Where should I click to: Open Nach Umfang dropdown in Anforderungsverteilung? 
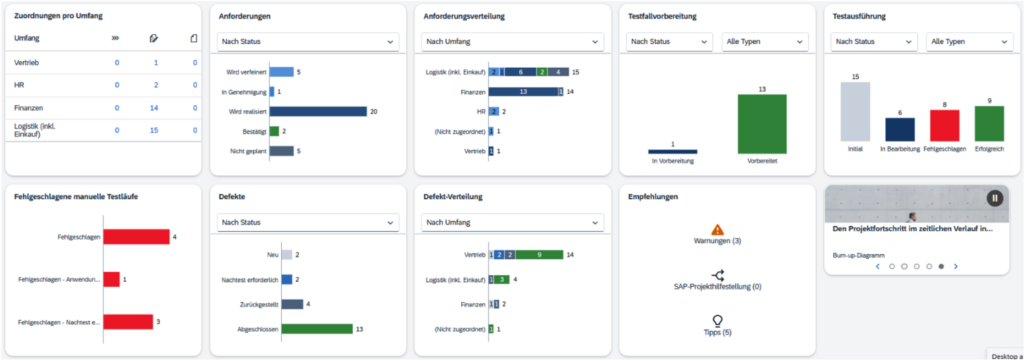coord(513,42)
